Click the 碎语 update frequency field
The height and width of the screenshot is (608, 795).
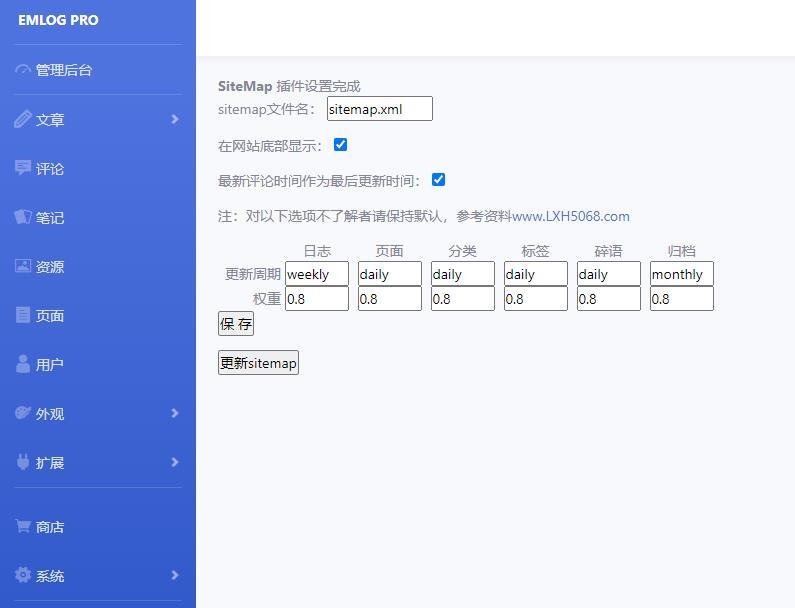coord(609,274)
